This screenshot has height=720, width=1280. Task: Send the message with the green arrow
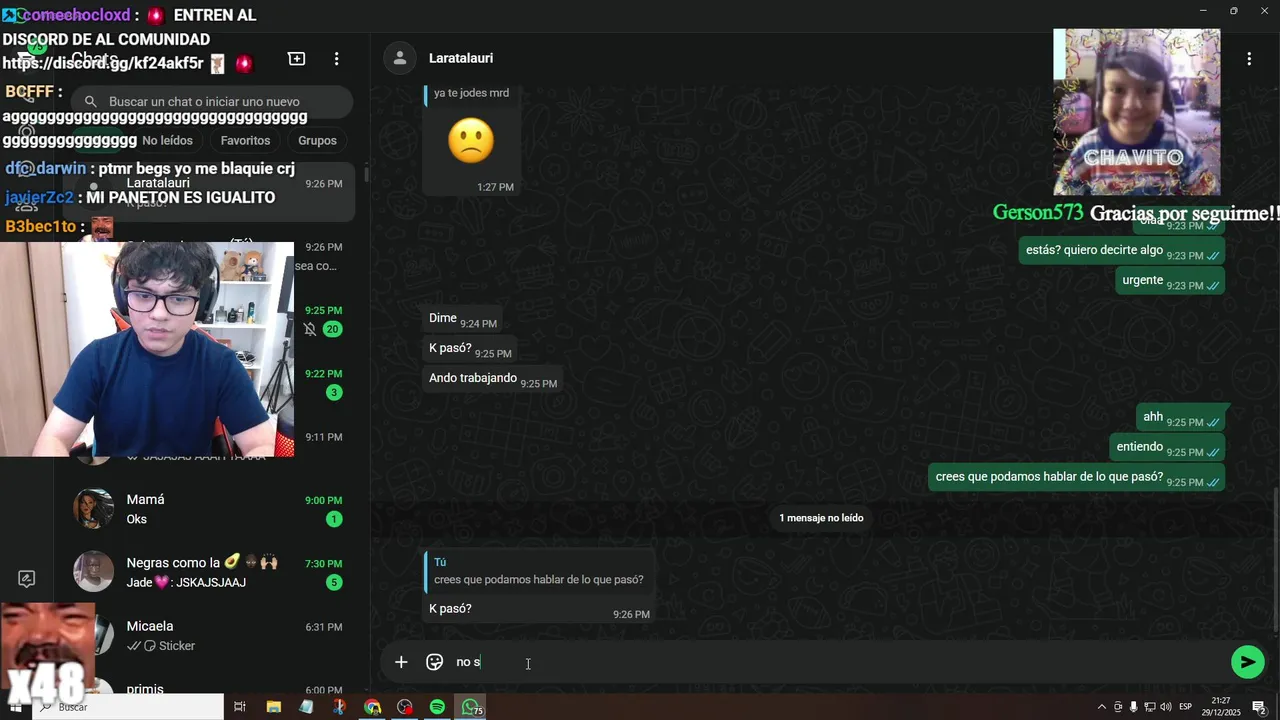tap(1247, 662)
